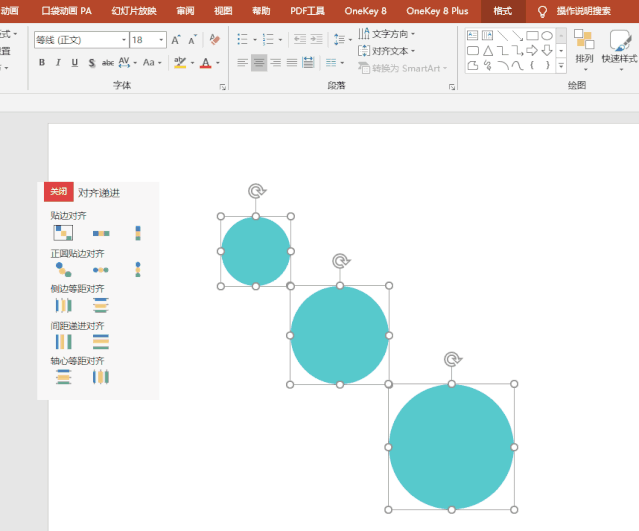Toggle underline text formatting
The image size is (639, 531).
75,62
